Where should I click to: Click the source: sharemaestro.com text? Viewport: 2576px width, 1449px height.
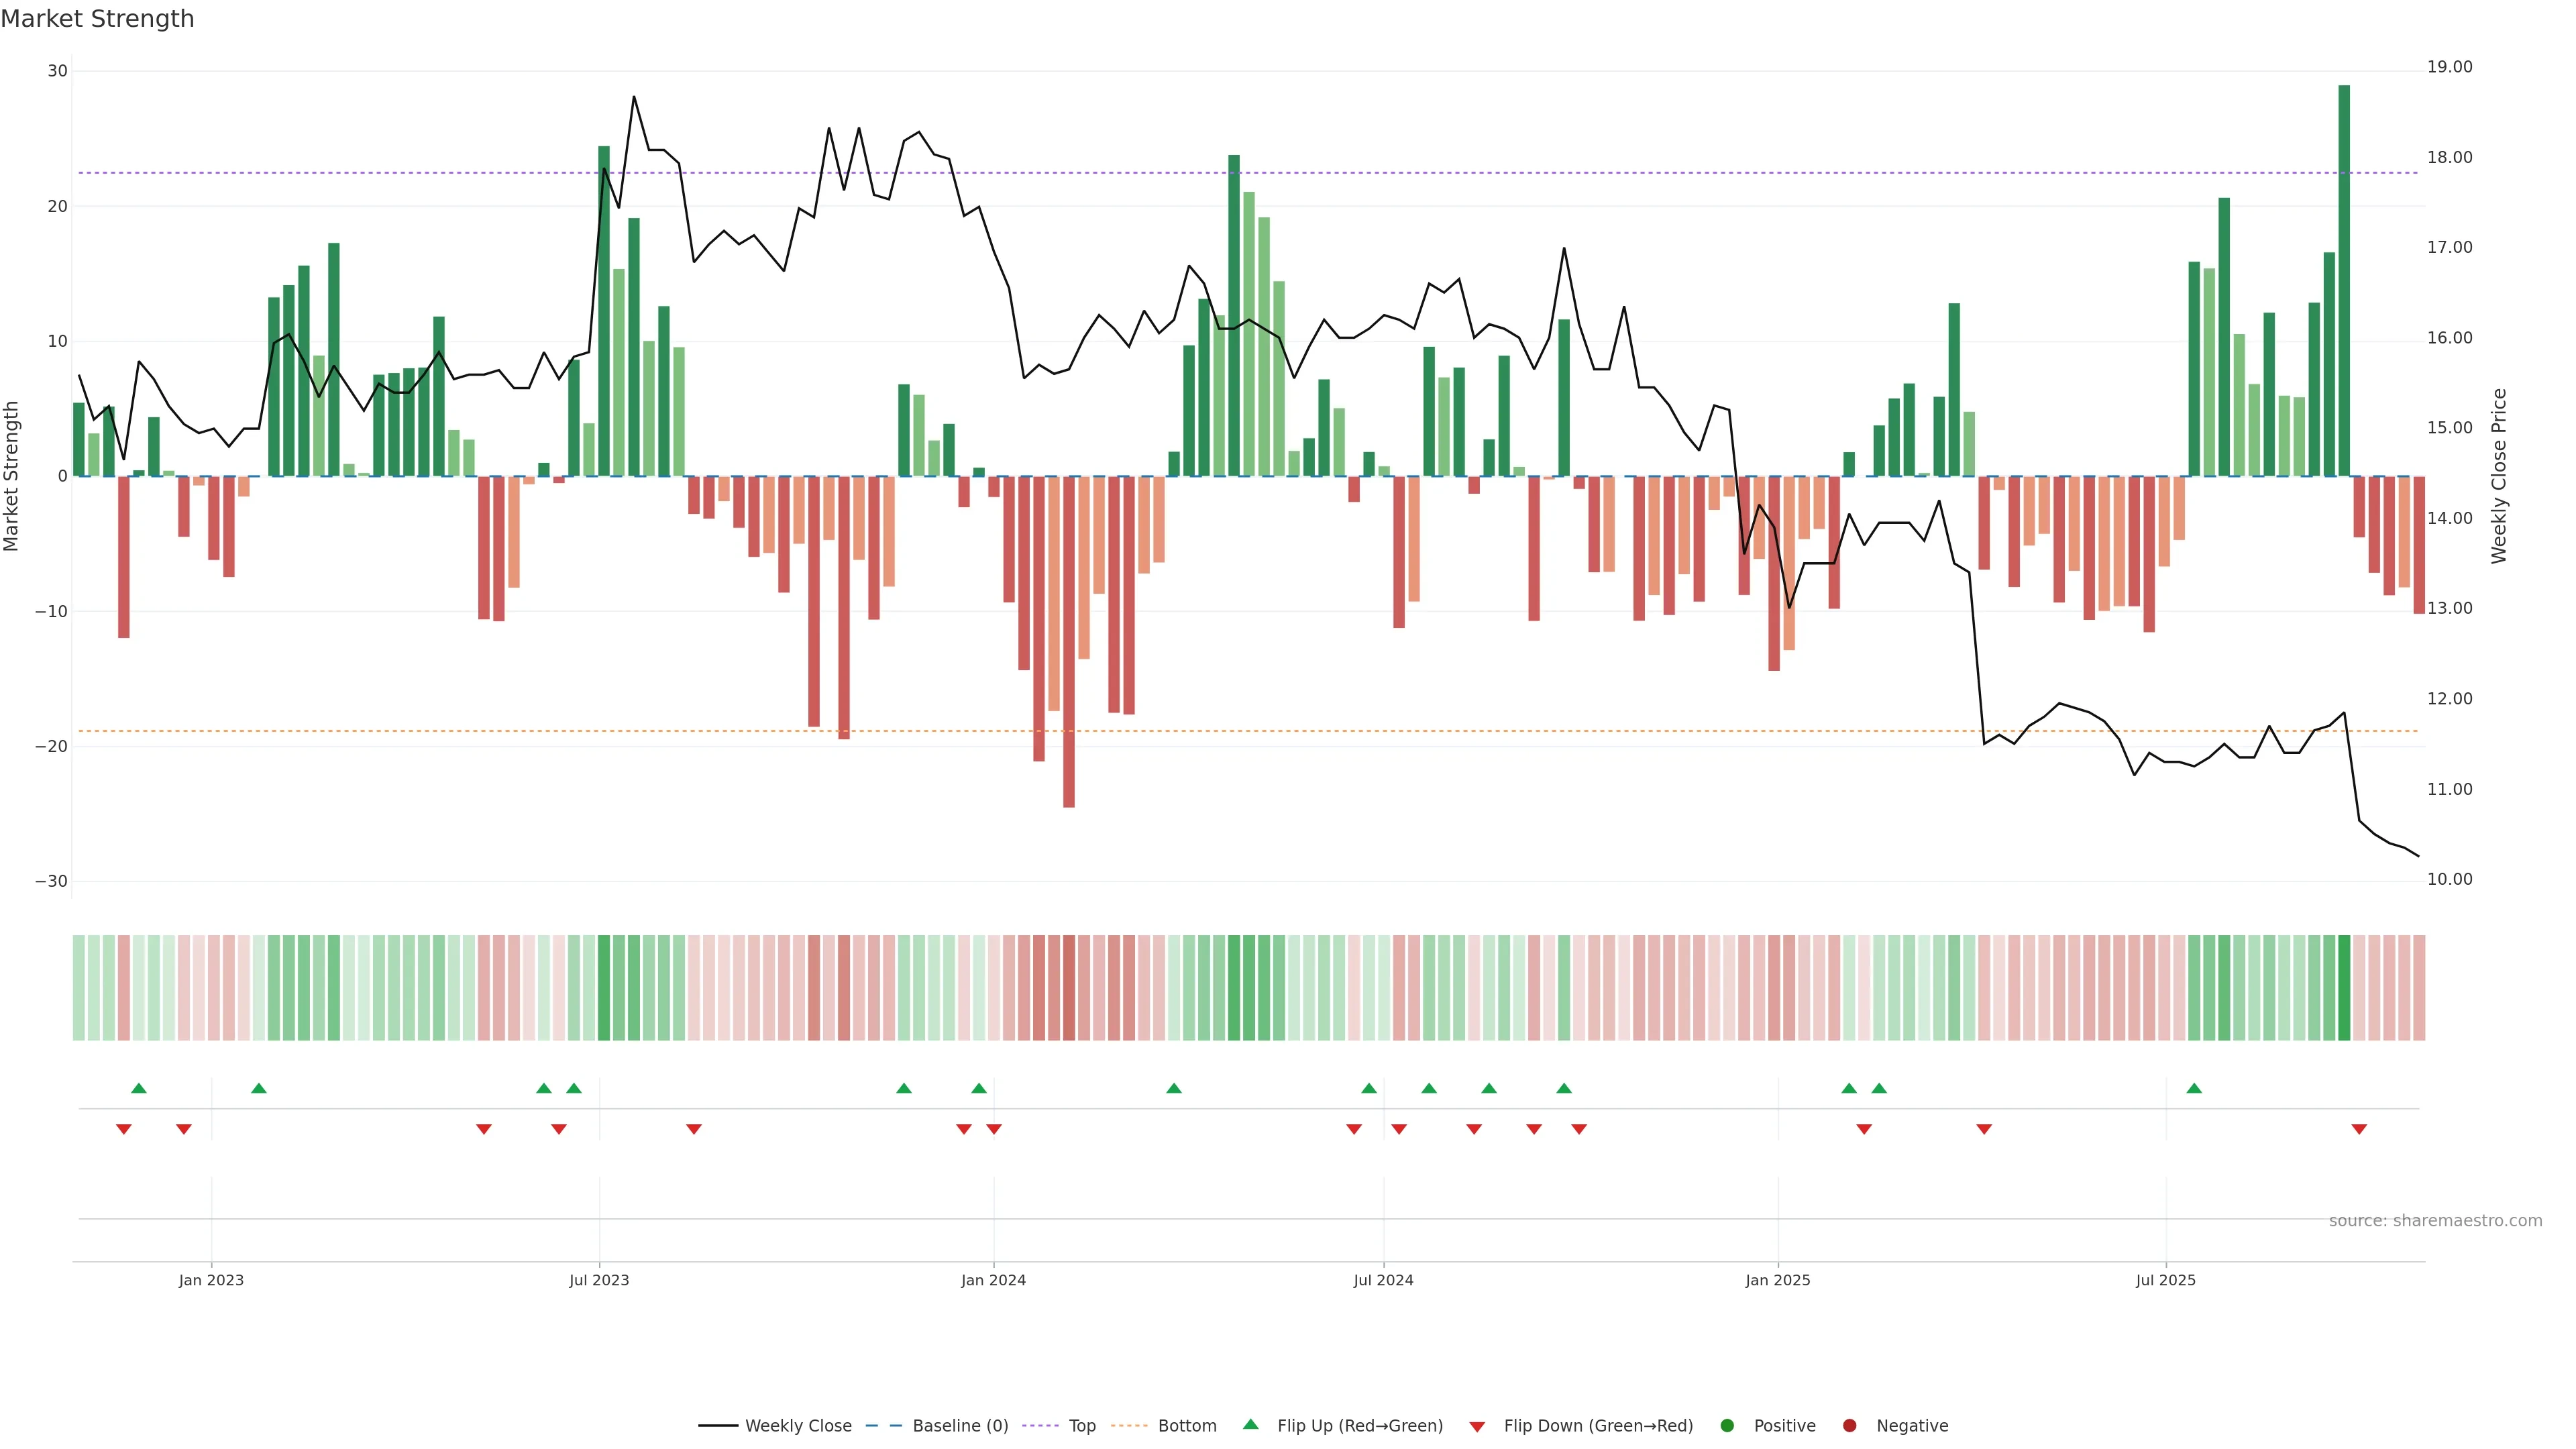click(2435, 1221)
